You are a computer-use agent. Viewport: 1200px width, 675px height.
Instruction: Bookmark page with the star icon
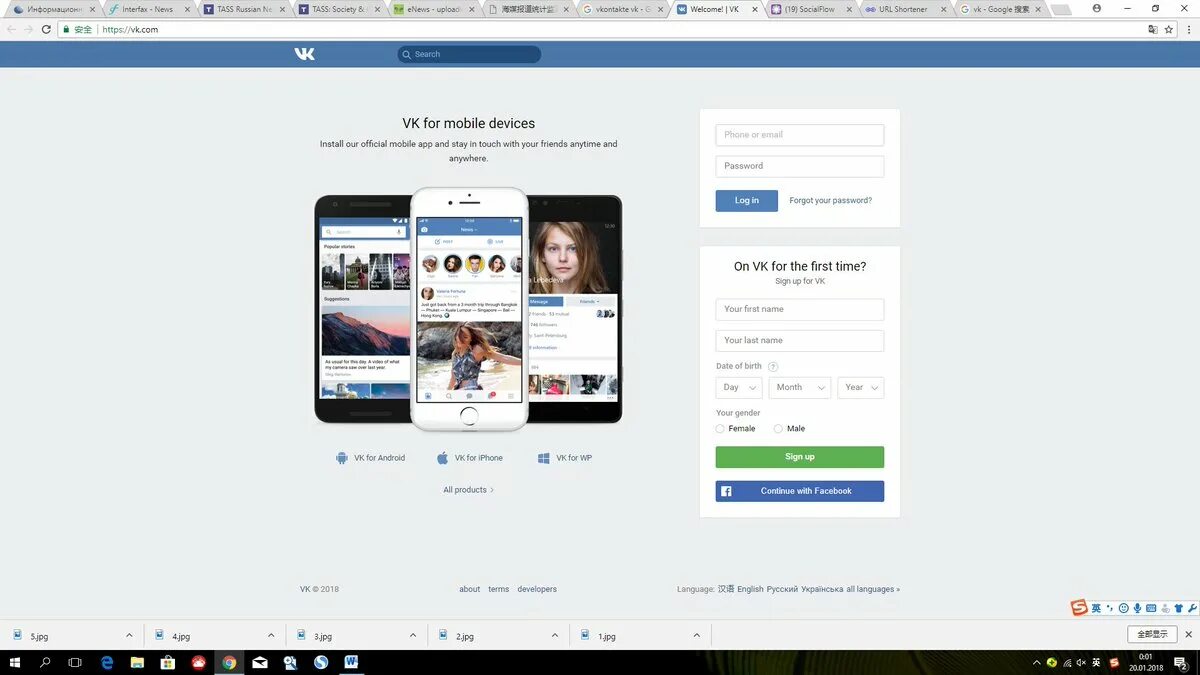click(x=1168, y=29)
